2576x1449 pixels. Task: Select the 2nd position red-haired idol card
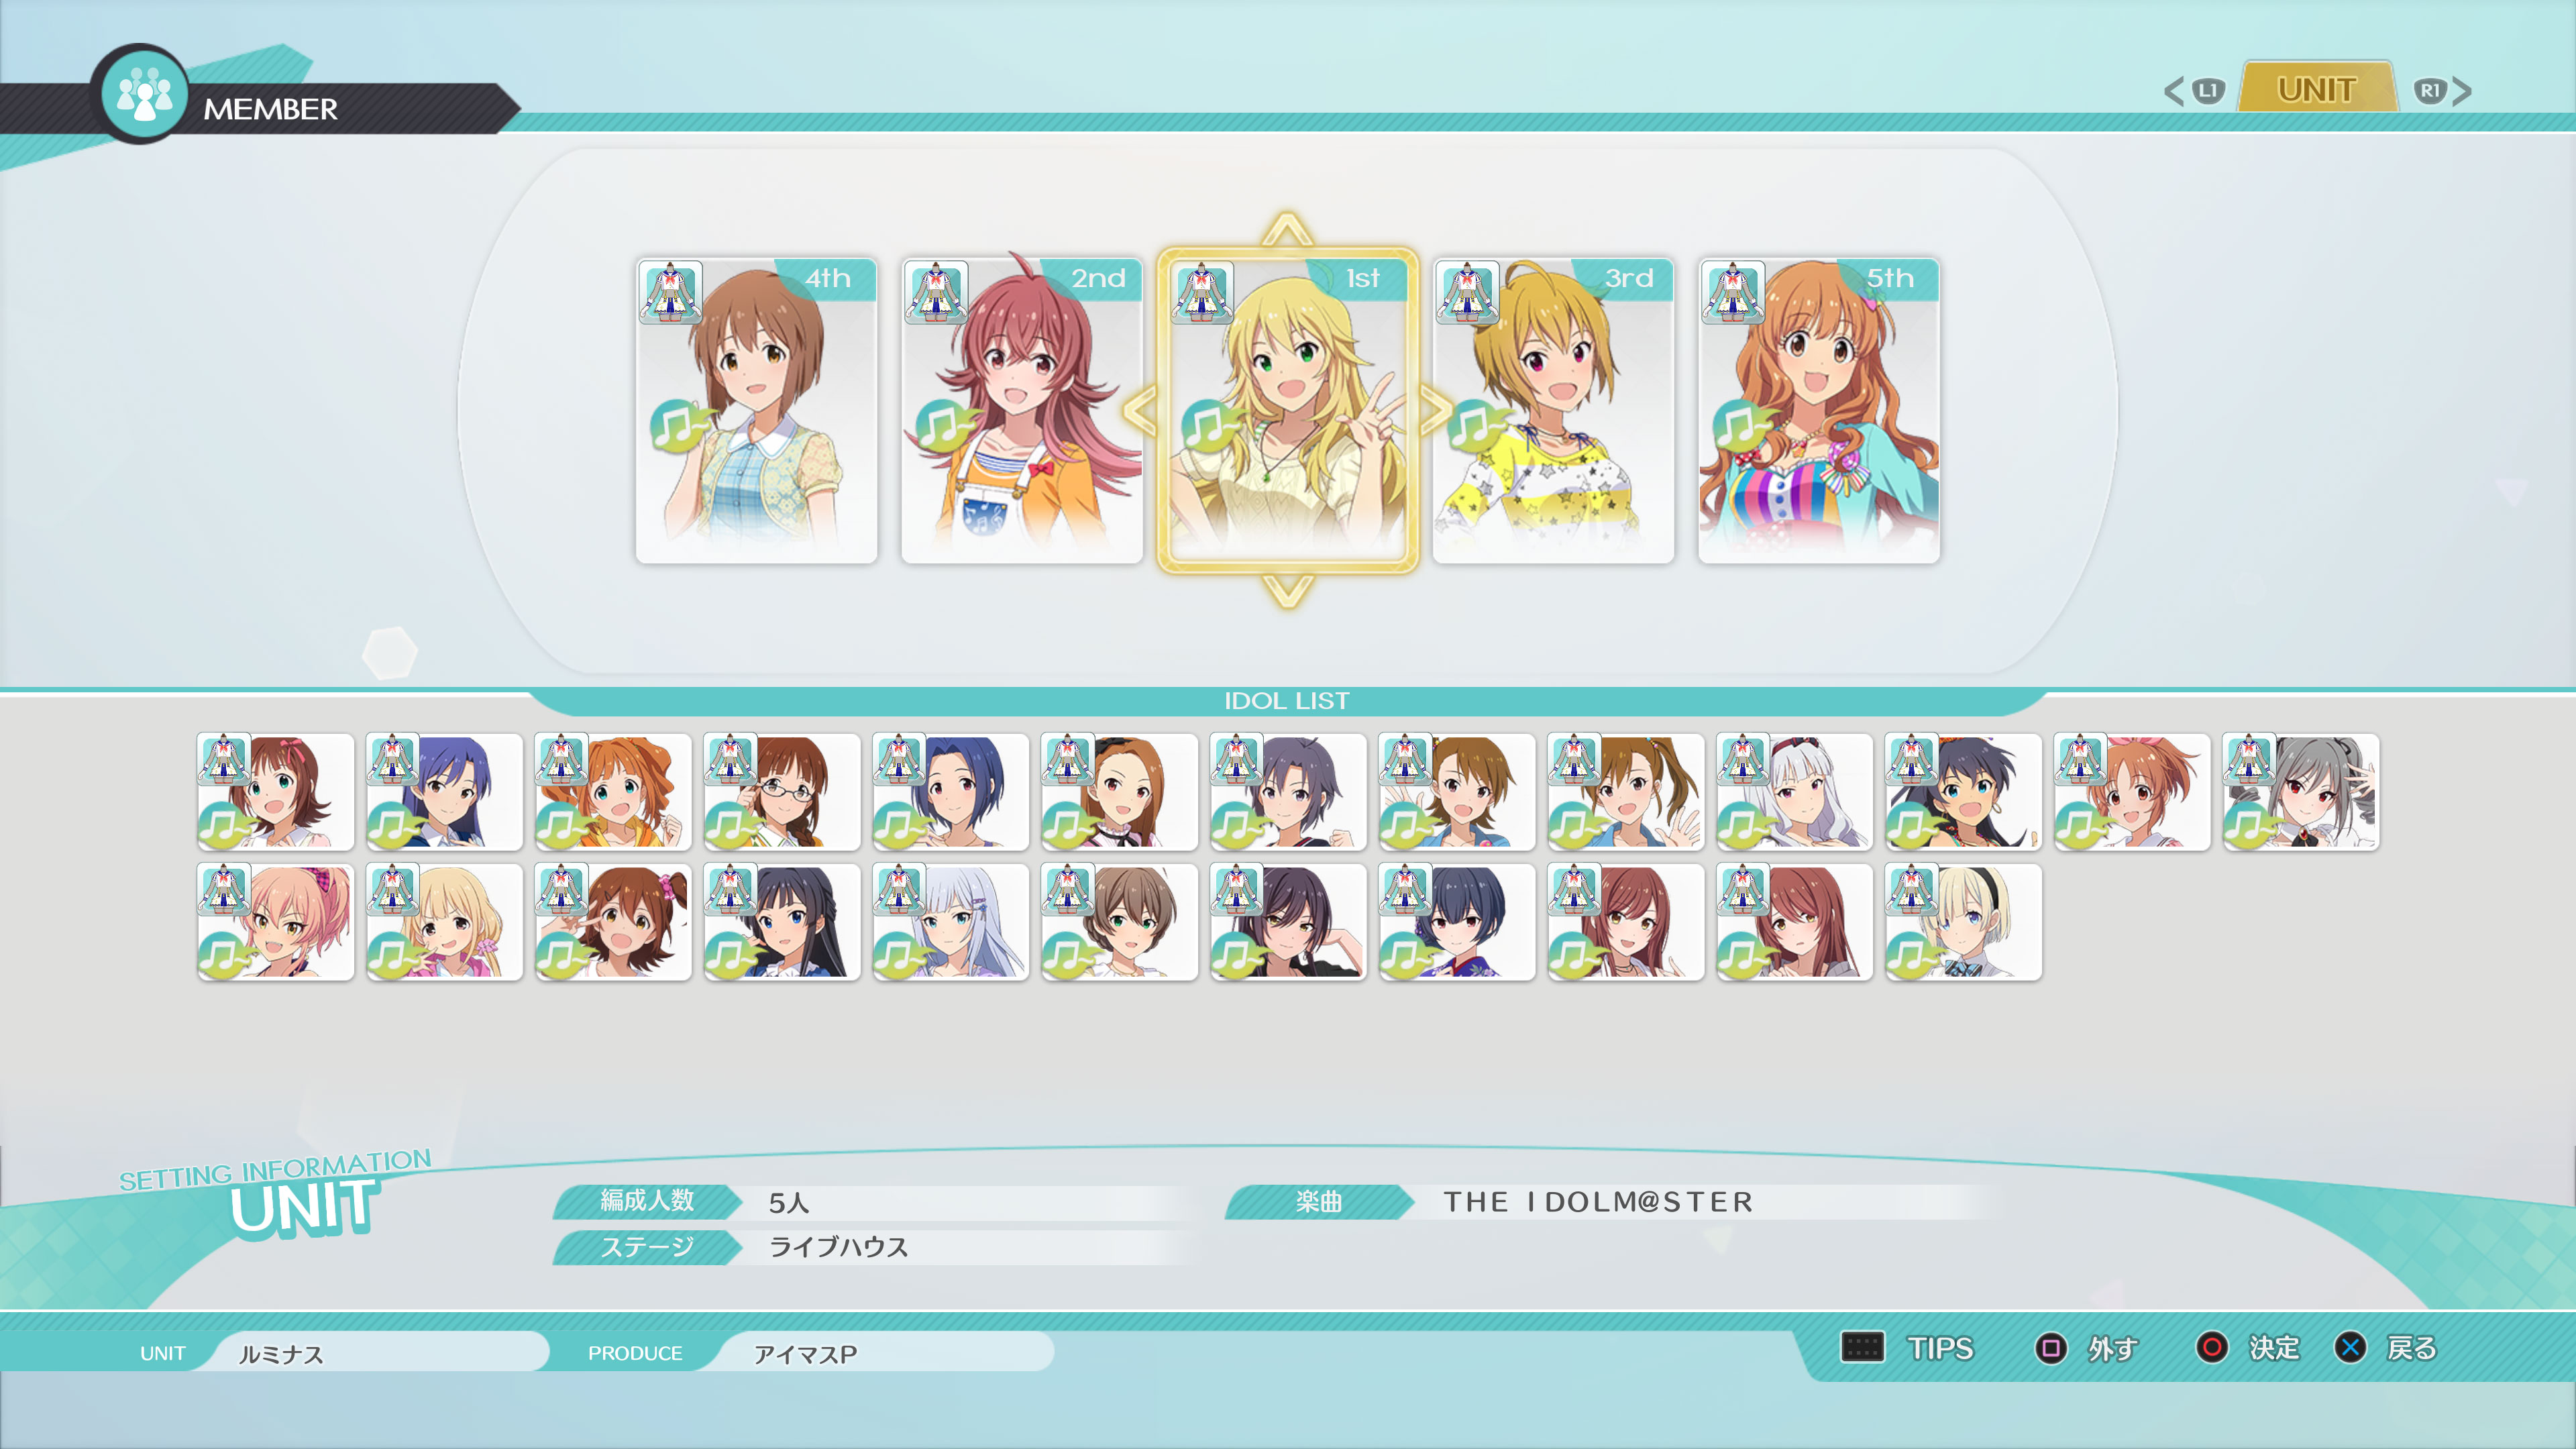coord(1021,411)
